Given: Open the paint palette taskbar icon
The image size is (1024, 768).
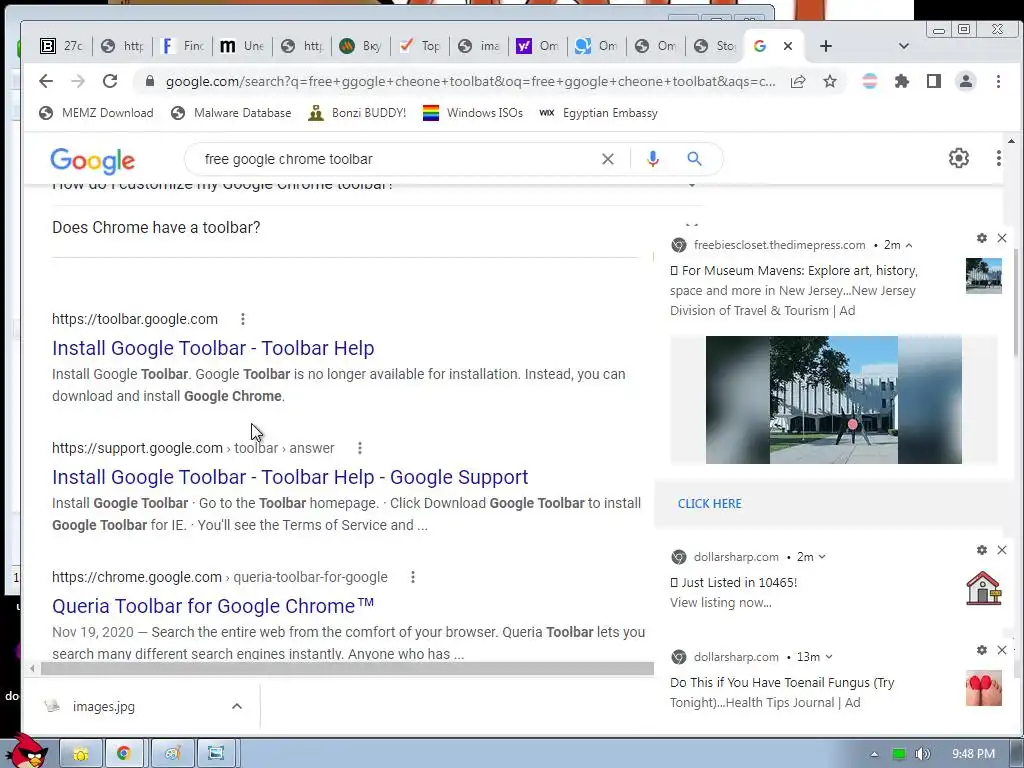Looking at the screenshot, I should pyautogui.click(x=172, y=754).
